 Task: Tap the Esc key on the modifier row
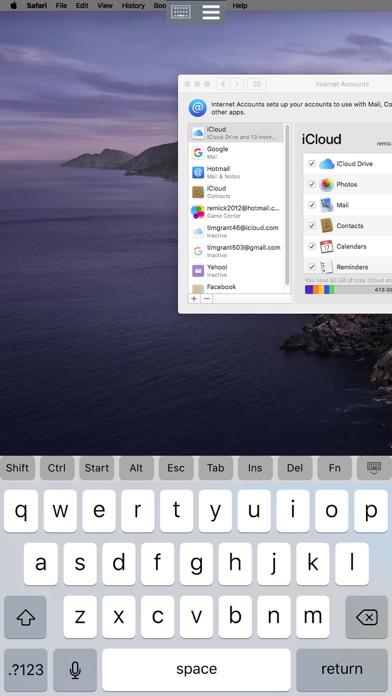pyautogui.click(x=176, y=468)
